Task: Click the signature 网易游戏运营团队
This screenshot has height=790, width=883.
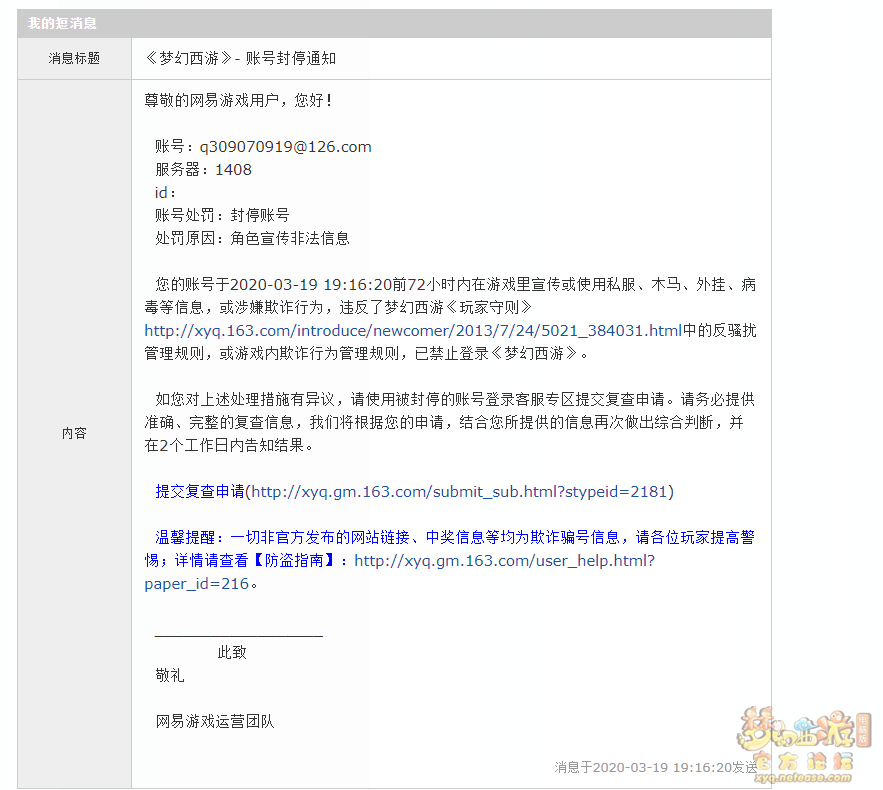Action: click(x=215, y=721)
